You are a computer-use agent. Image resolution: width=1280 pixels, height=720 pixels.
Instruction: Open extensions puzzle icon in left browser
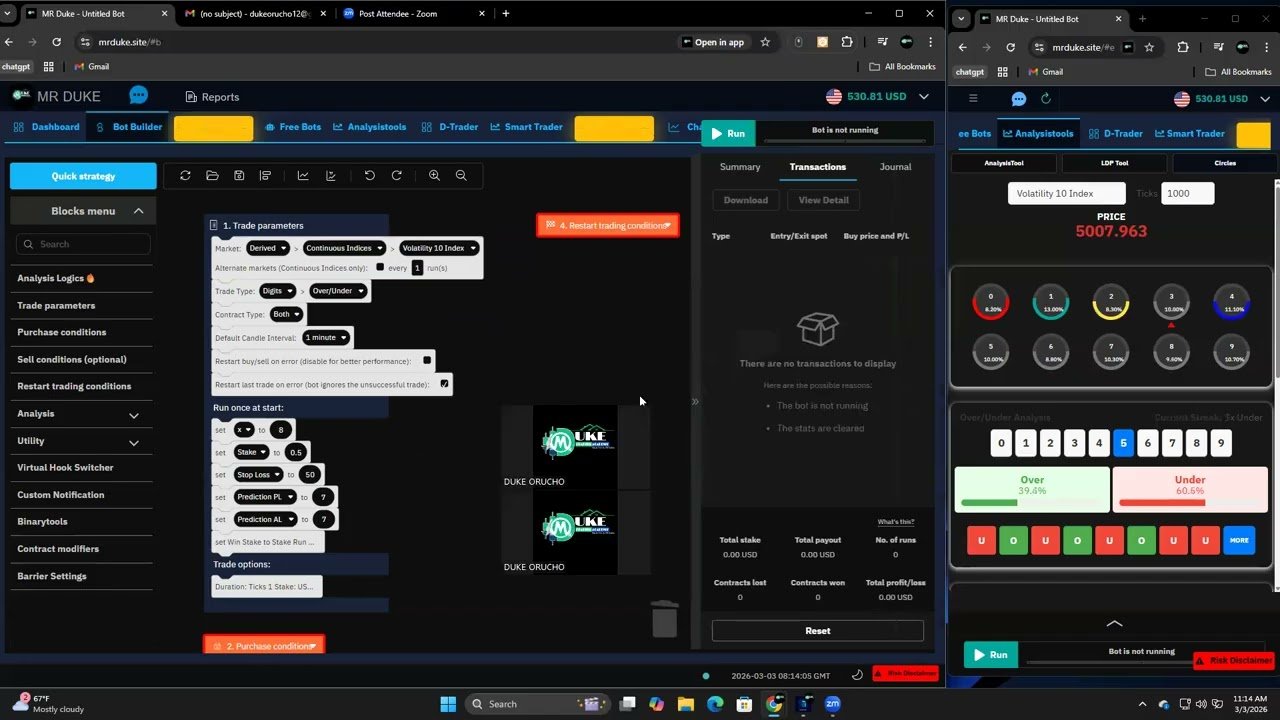pyautogui.click(x=848, y=42)
